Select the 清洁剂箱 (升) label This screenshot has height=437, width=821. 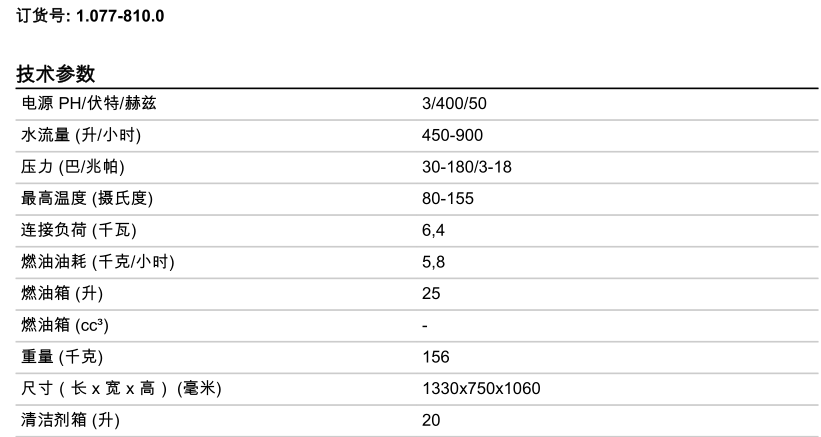[71, 420]
